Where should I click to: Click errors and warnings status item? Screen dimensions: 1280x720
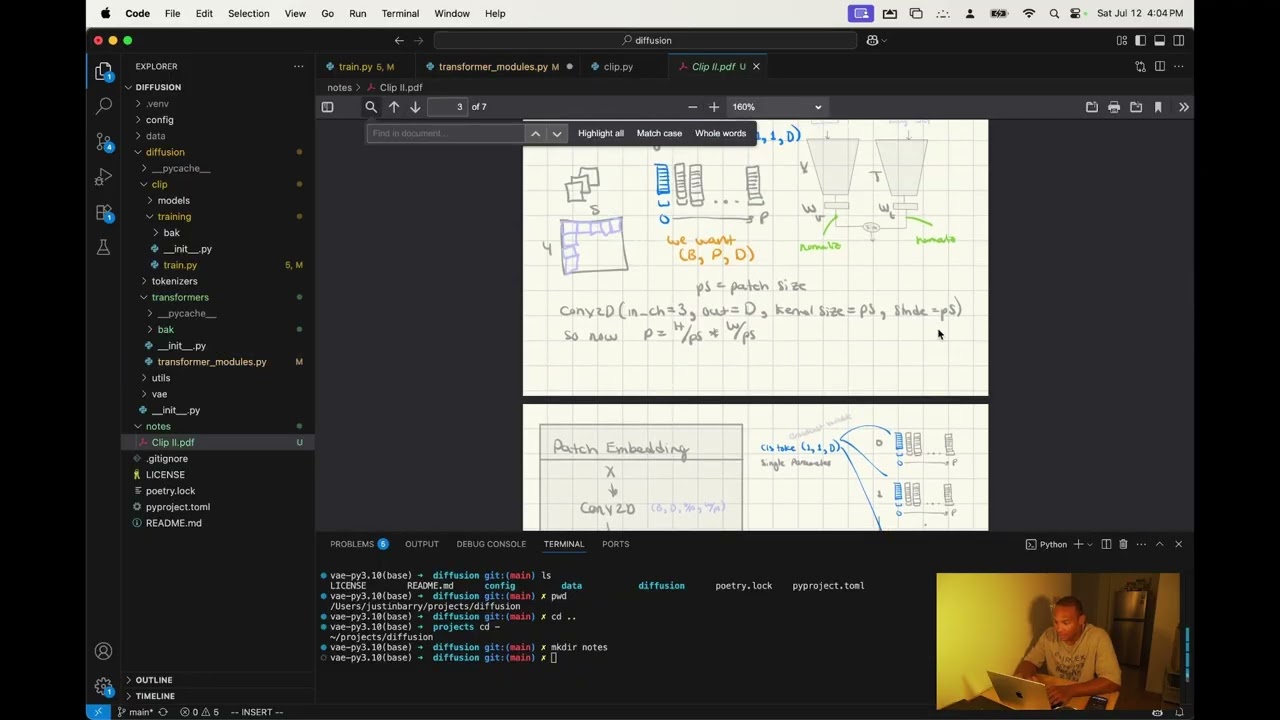point(199,712)
